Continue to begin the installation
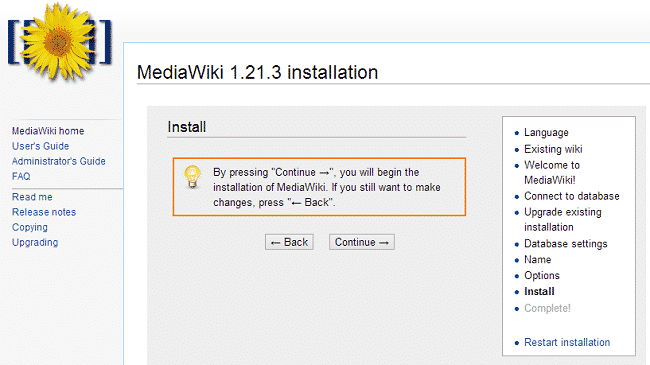The height and width of the screenshot is (365, 650). coord(362,242)
